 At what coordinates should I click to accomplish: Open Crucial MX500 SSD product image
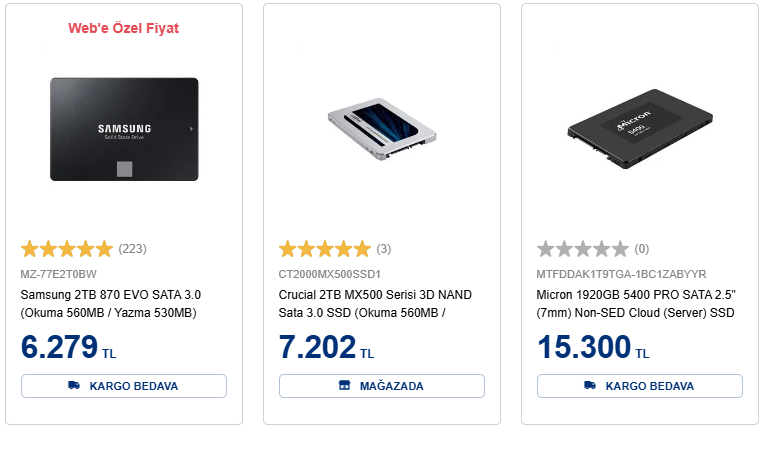pos(382,132)
